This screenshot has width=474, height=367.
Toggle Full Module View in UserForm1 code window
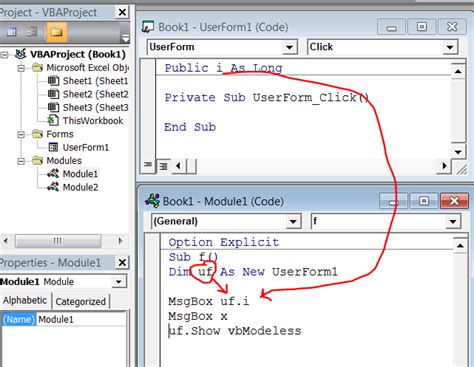tap(163, 166)
